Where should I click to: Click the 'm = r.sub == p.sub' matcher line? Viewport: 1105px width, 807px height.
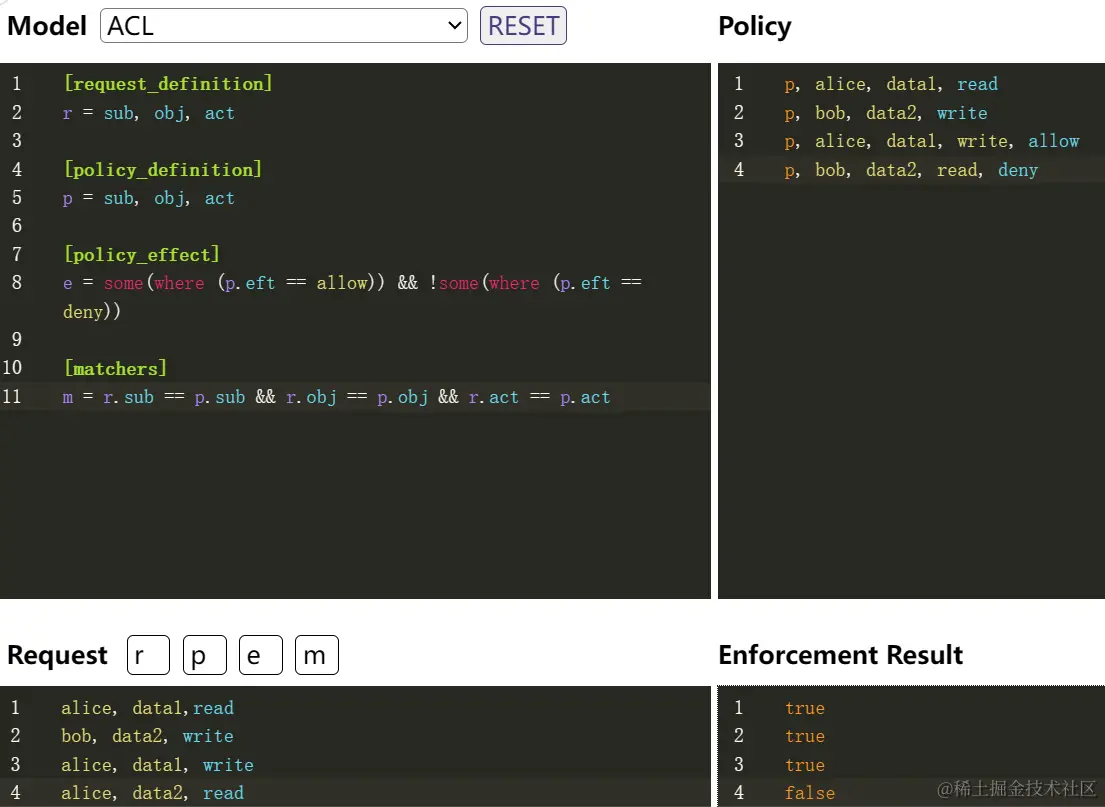(x=337, y=397)
